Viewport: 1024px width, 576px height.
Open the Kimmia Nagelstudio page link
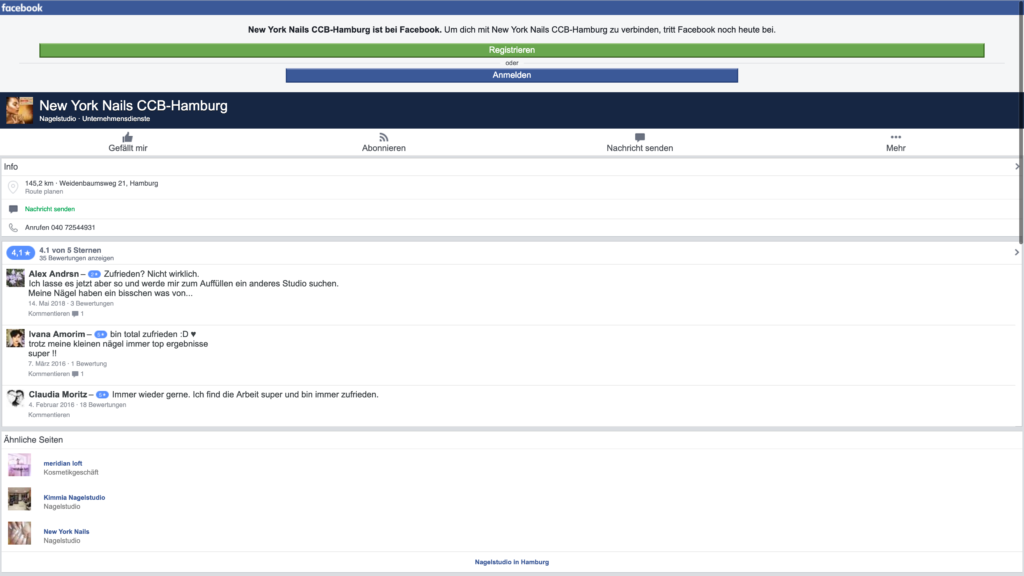pos(74,497)
